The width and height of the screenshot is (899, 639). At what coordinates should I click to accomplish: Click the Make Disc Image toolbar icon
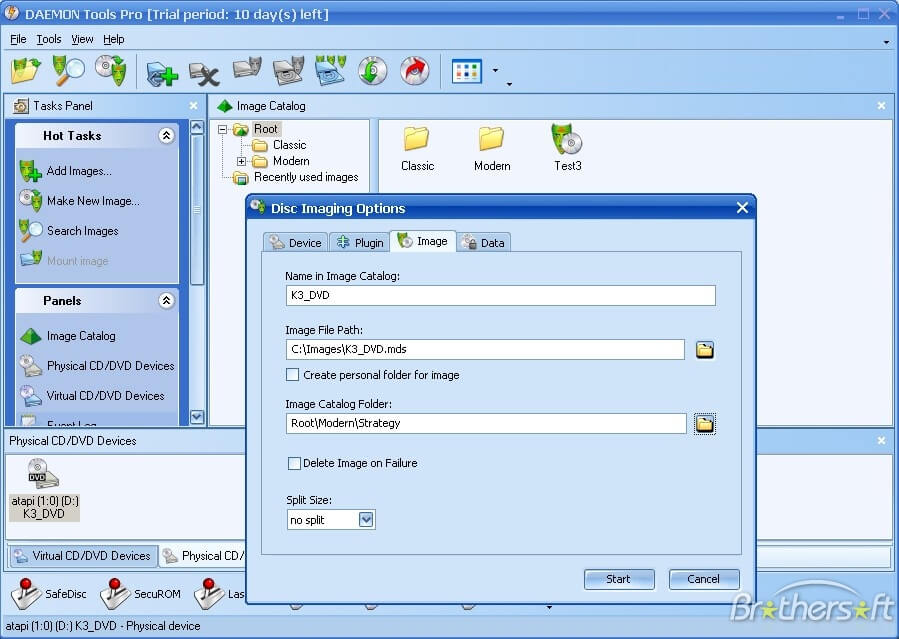111,70
